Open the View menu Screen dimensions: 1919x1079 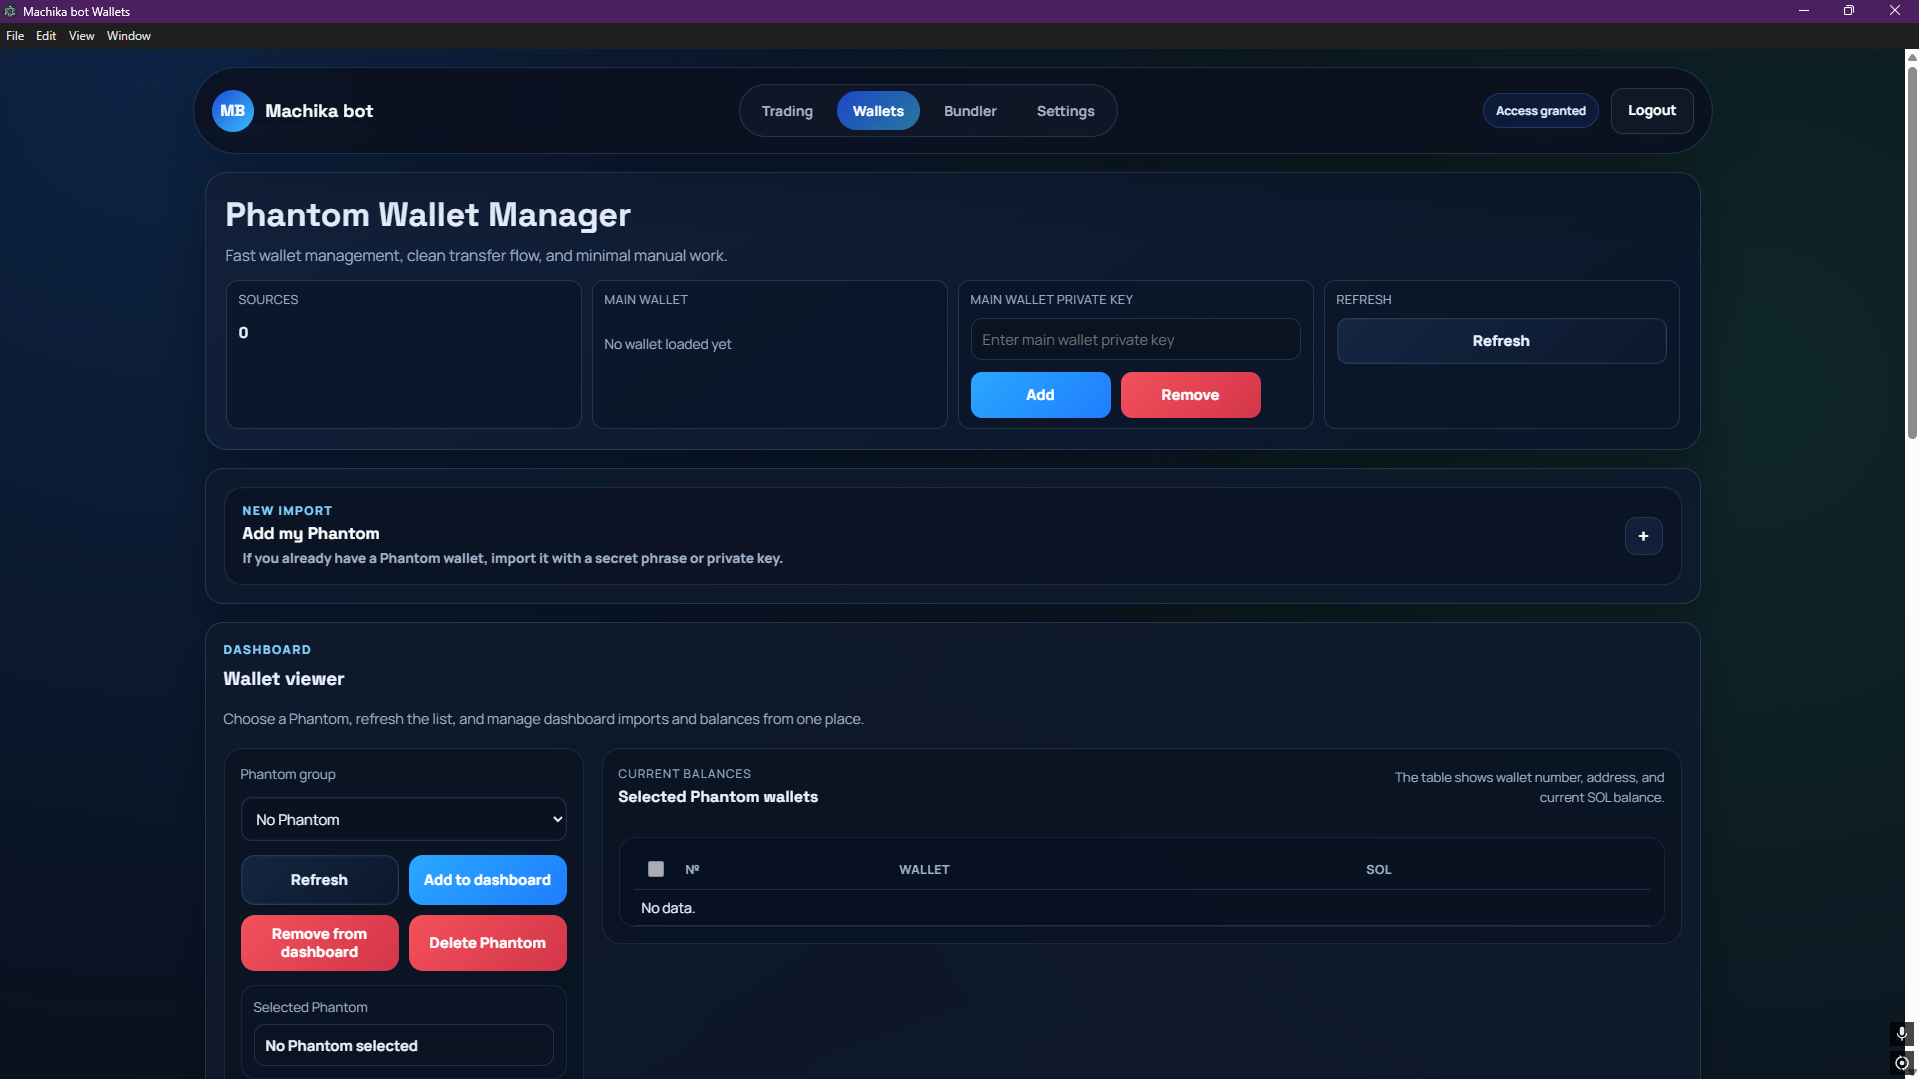(x=81, y=36)
